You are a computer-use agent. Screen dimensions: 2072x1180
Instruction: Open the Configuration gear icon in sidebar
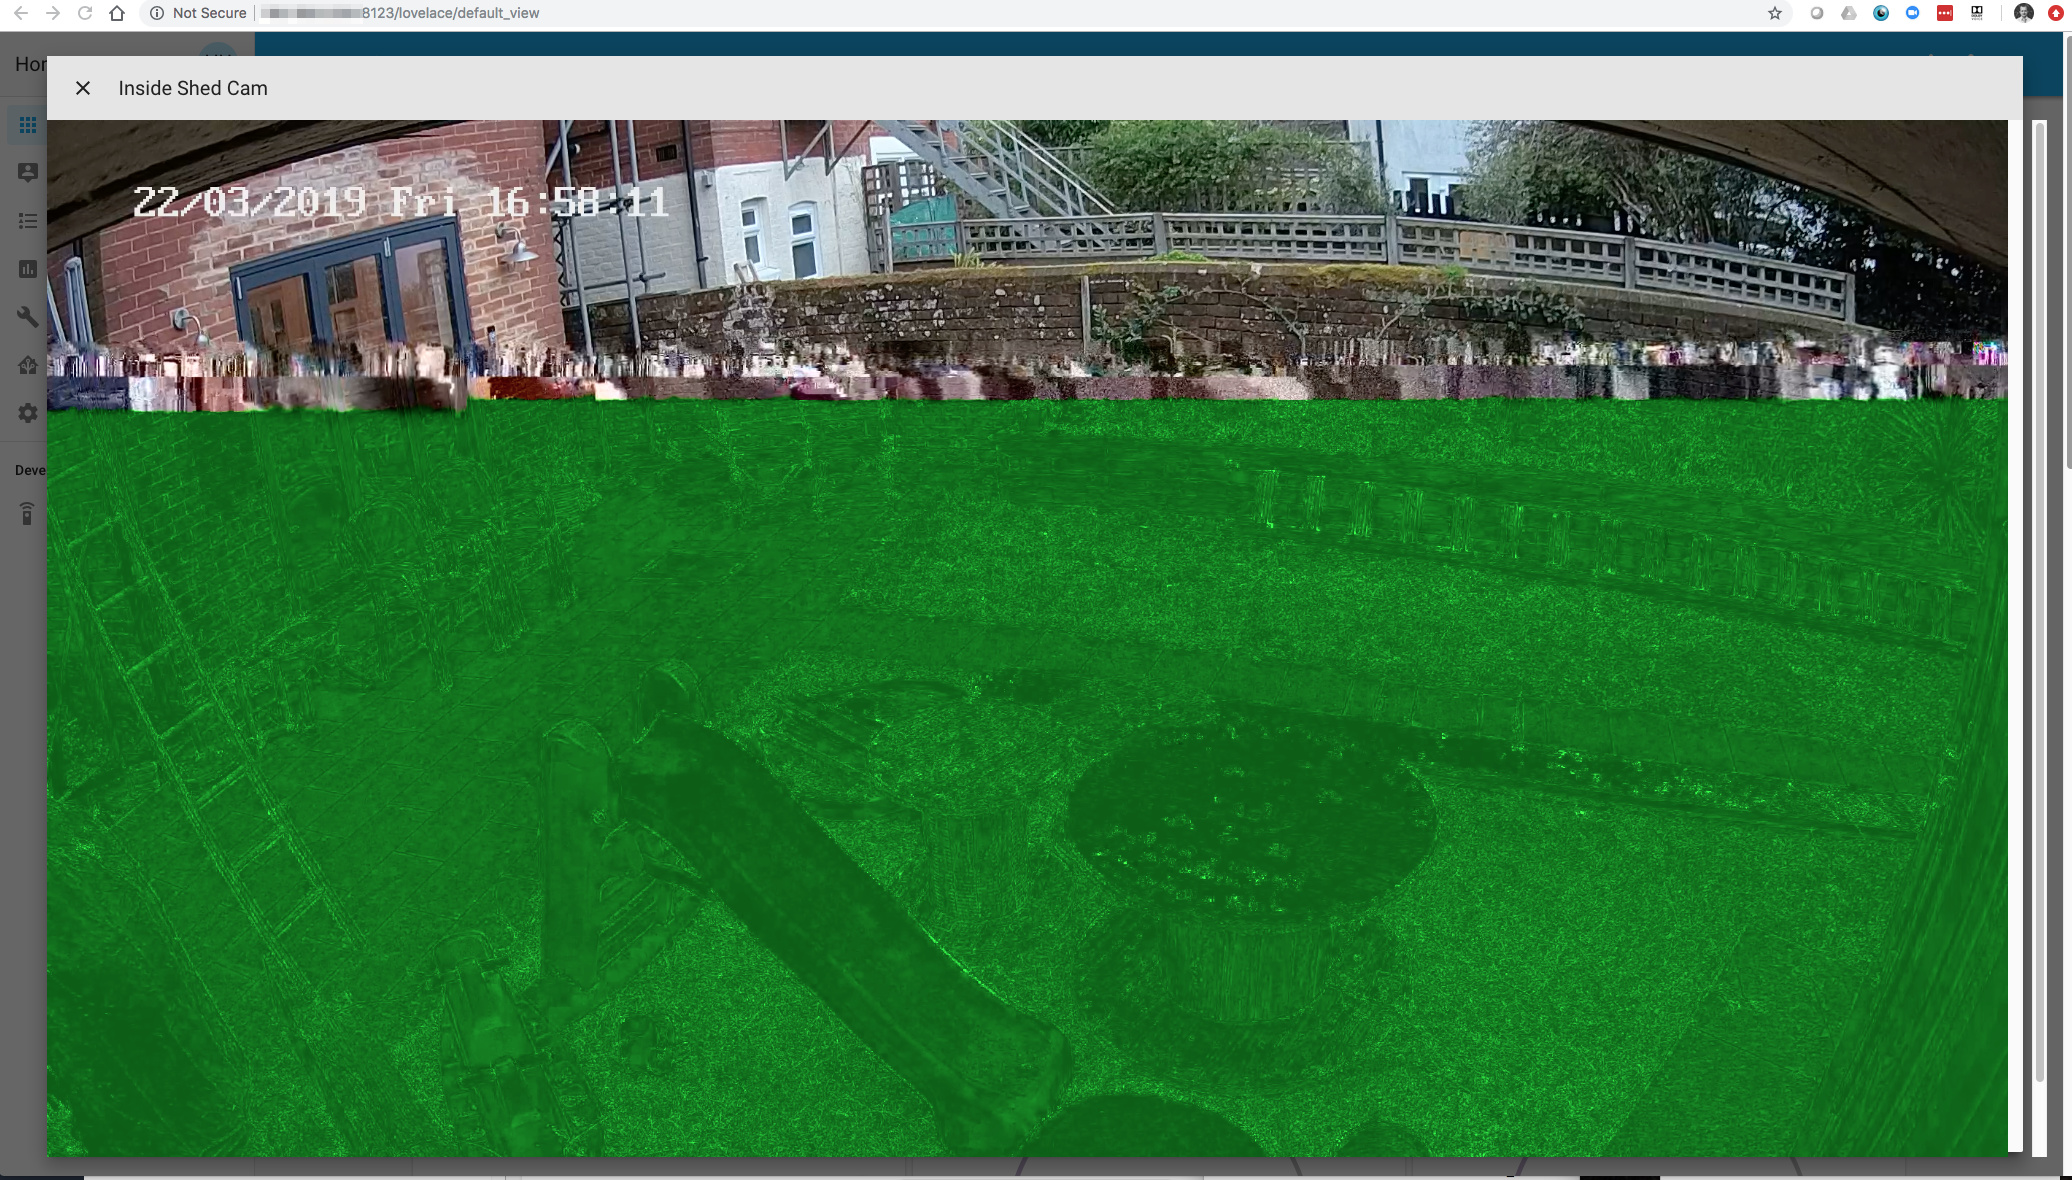[27, 413]
